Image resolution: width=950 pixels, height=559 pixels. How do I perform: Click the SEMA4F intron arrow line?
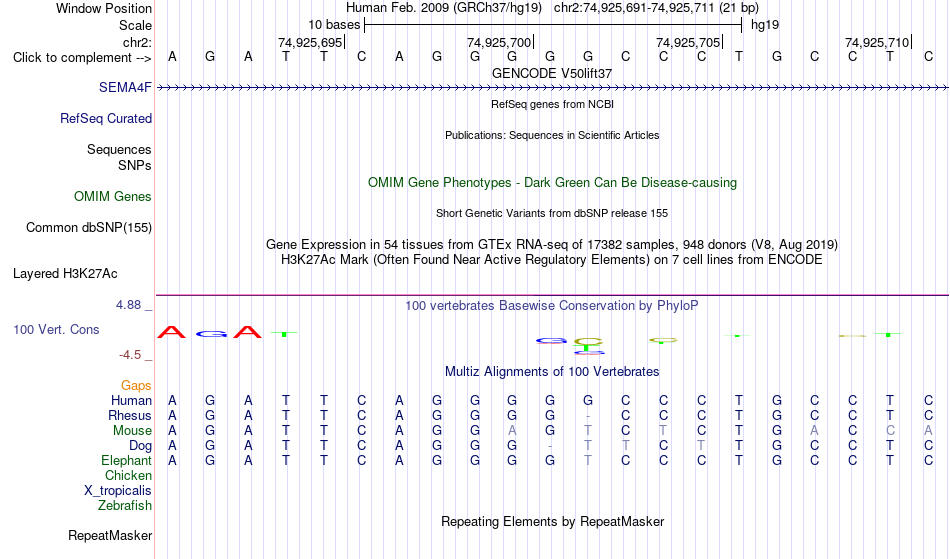point(552,88)
